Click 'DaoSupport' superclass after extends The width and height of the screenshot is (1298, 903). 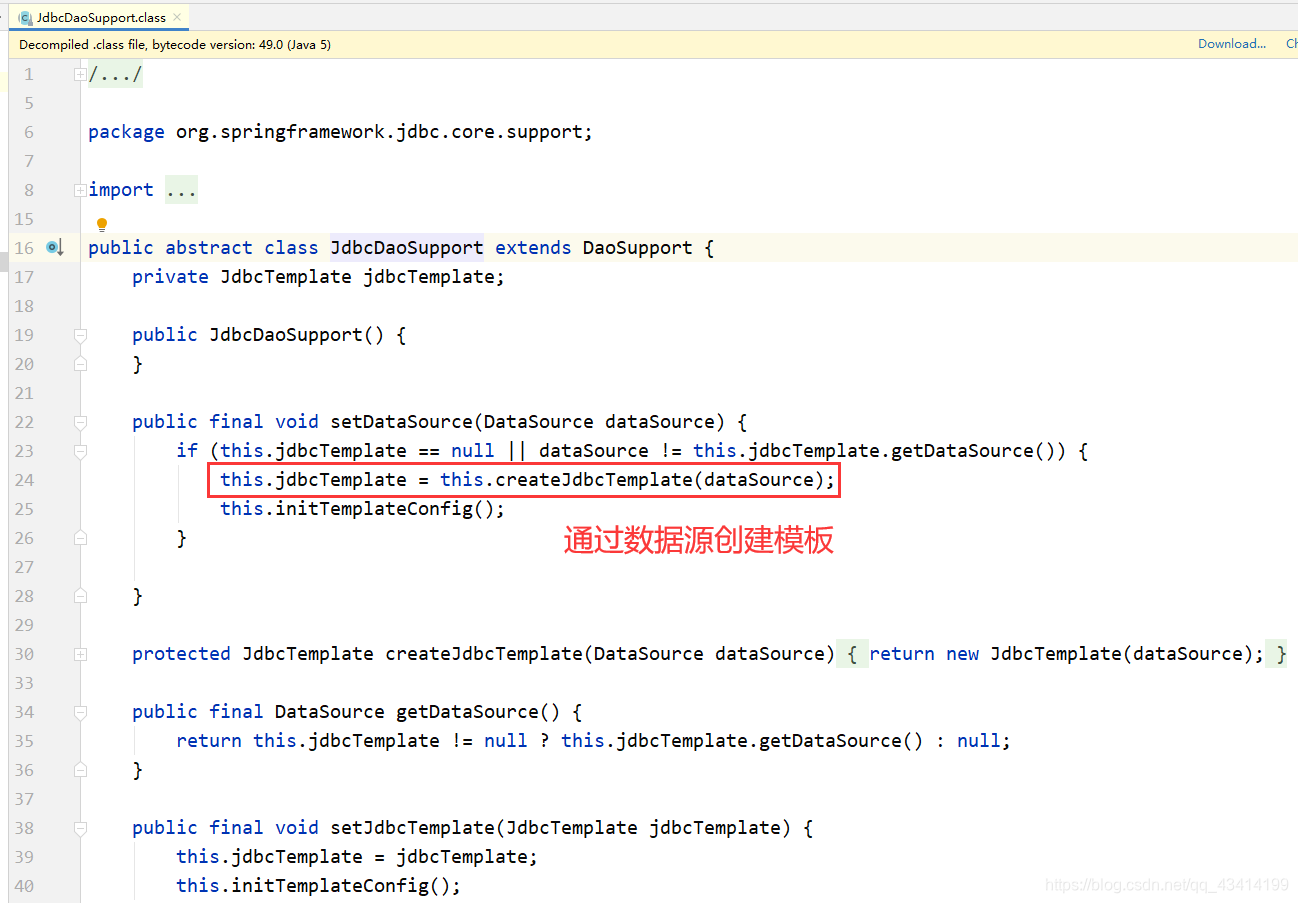pyautogui.click(x=637, y=247)
